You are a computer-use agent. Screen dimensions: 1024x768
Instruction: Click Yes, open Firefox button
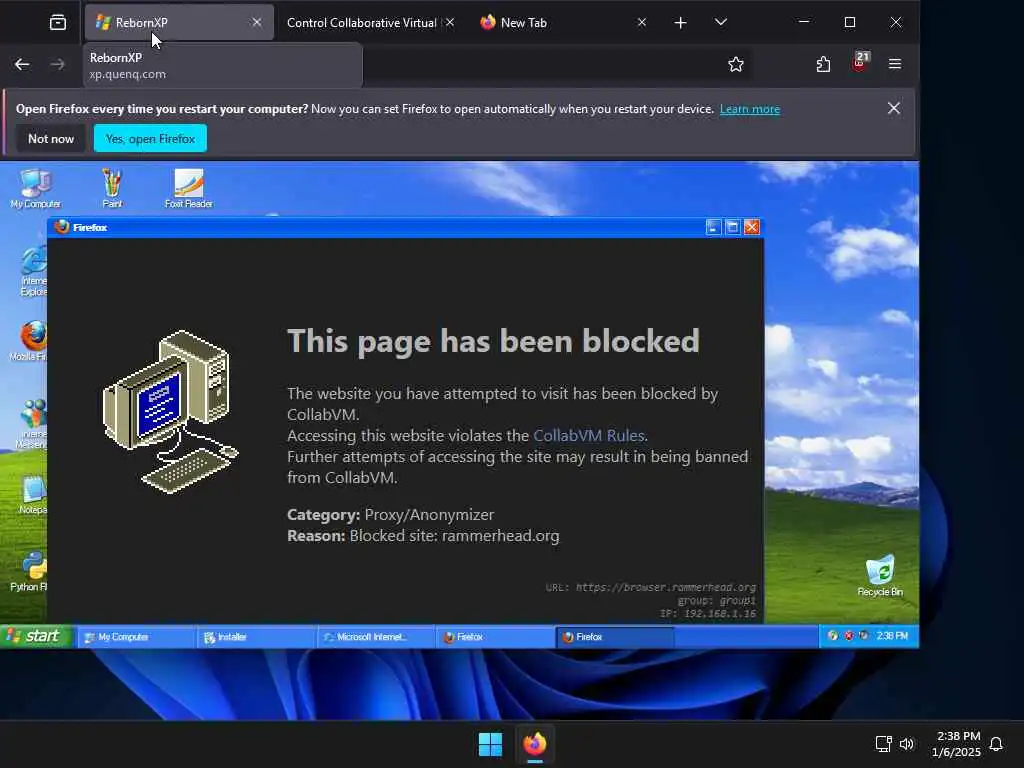[150, 138]
